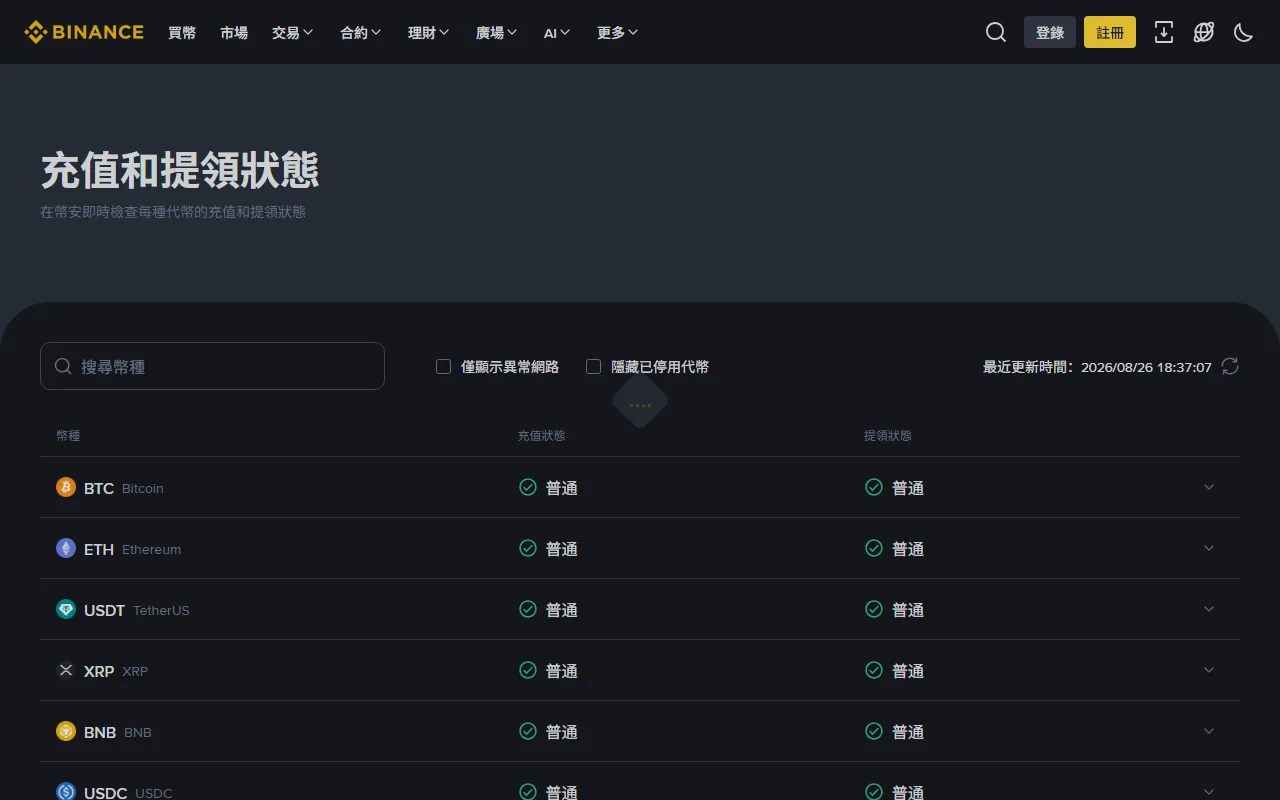Image resolution: width=1280 pixels, height=800 pixels.
Task: Click XRP deposit status check icon
Action: click(528, 670)
